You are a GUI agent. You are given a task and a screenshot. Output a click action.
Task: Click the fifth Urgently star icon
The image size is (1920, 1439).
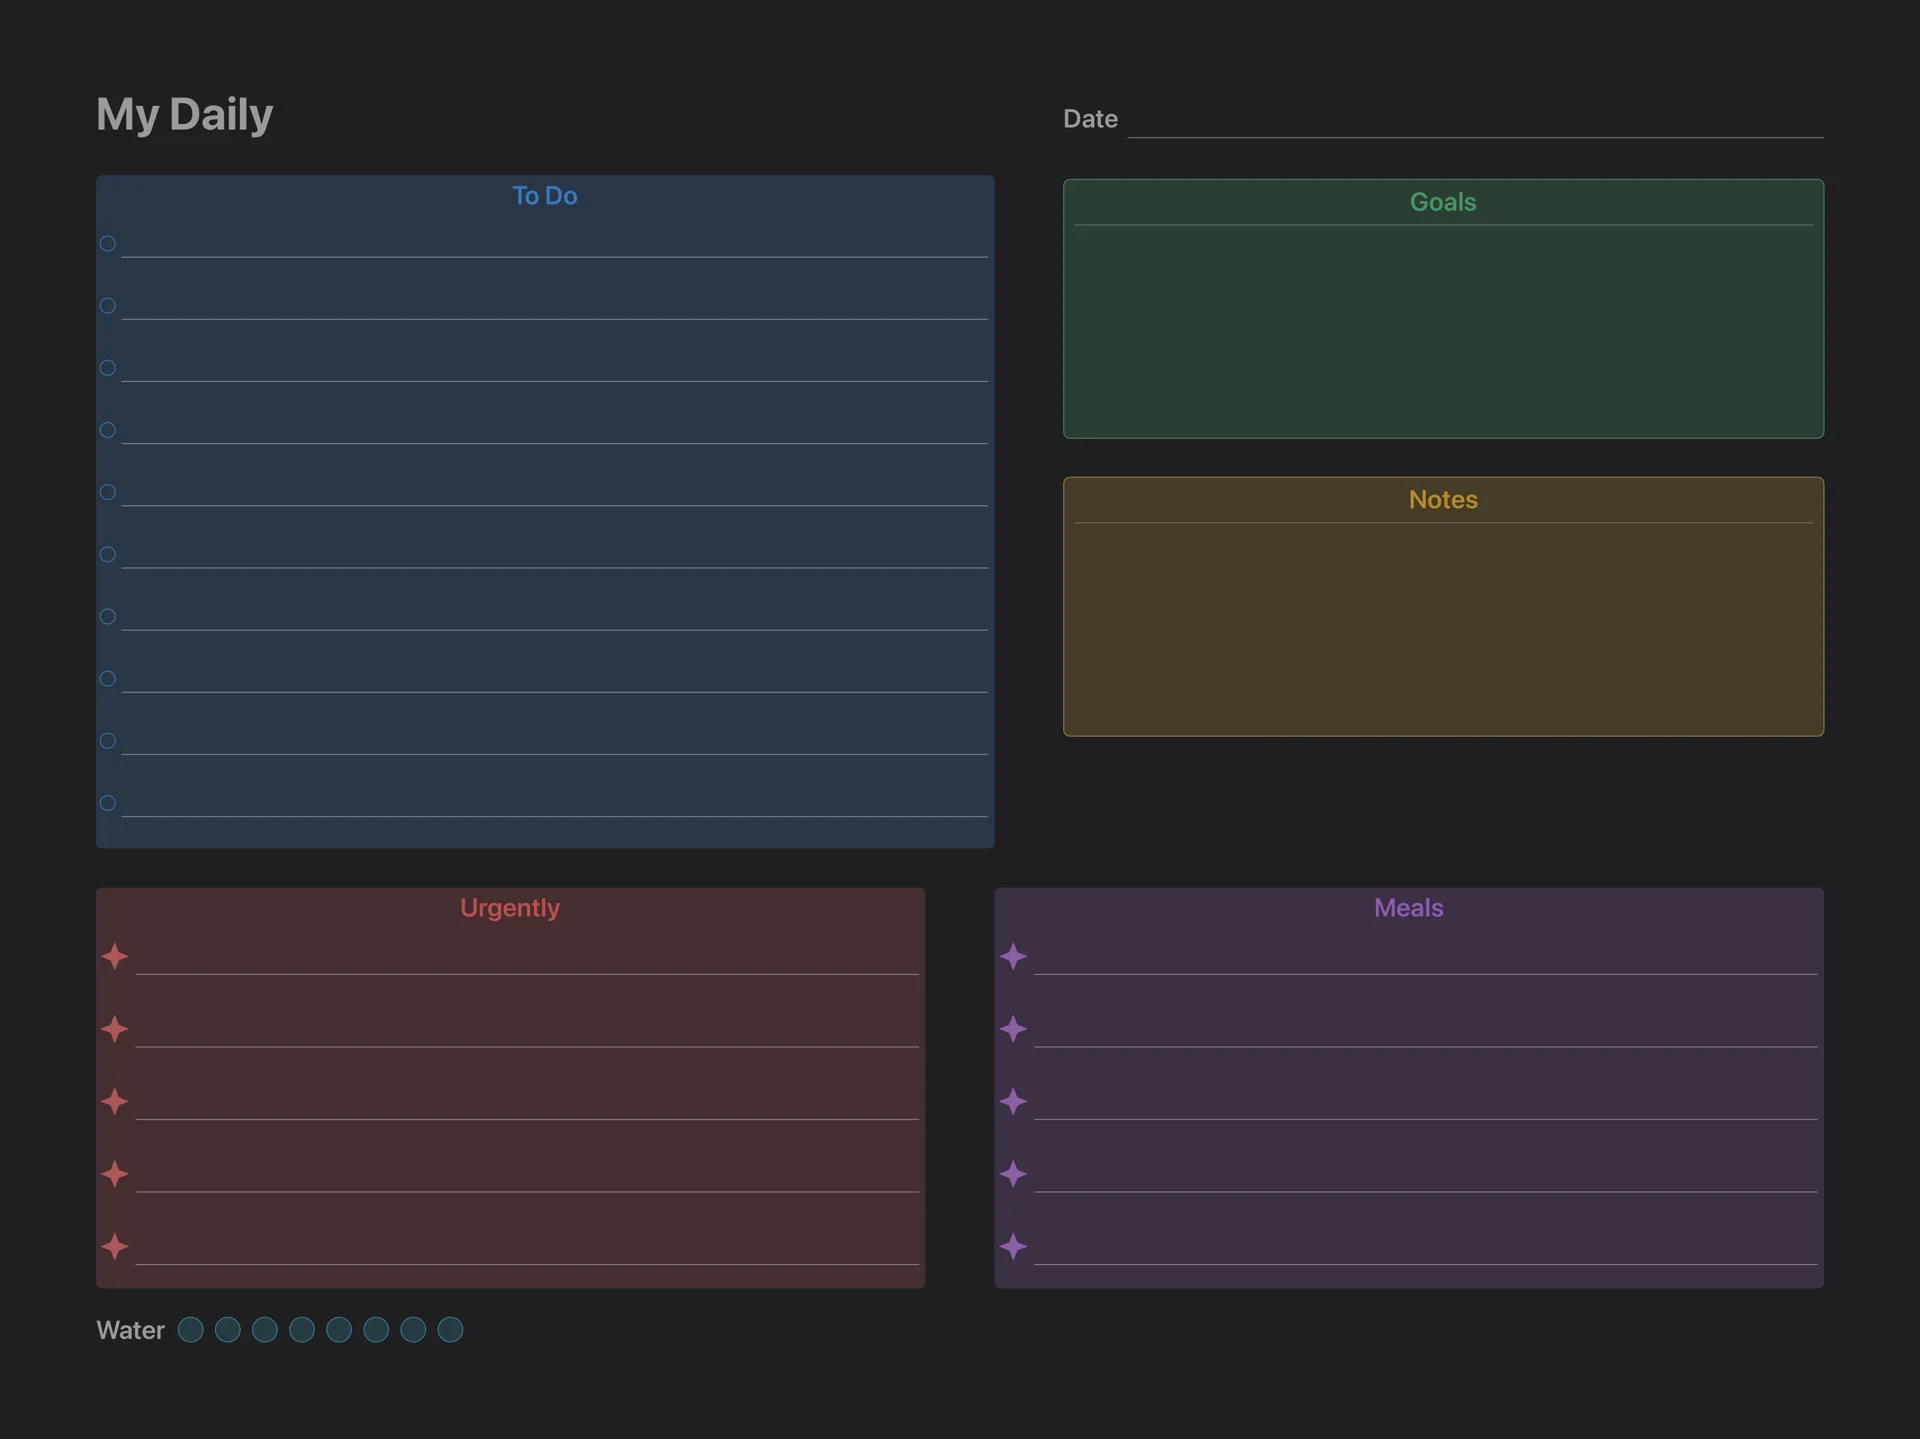click(115, 1246)
